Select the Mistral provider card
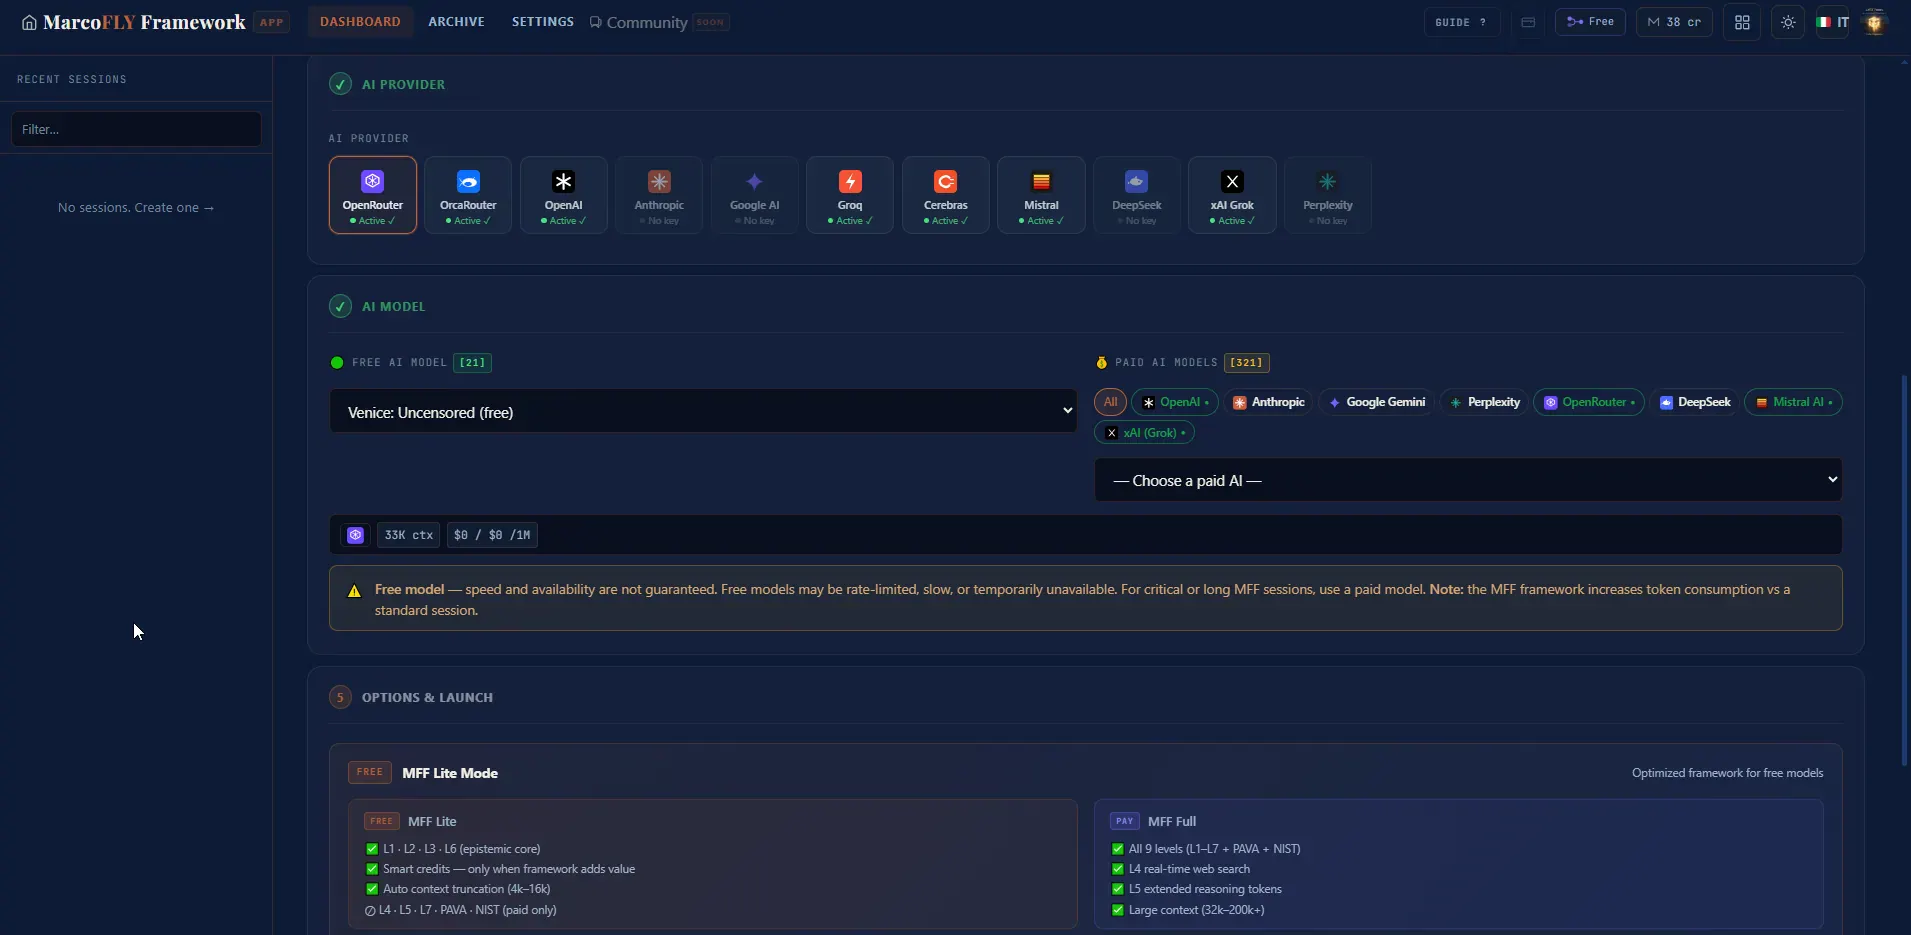 1041,195
